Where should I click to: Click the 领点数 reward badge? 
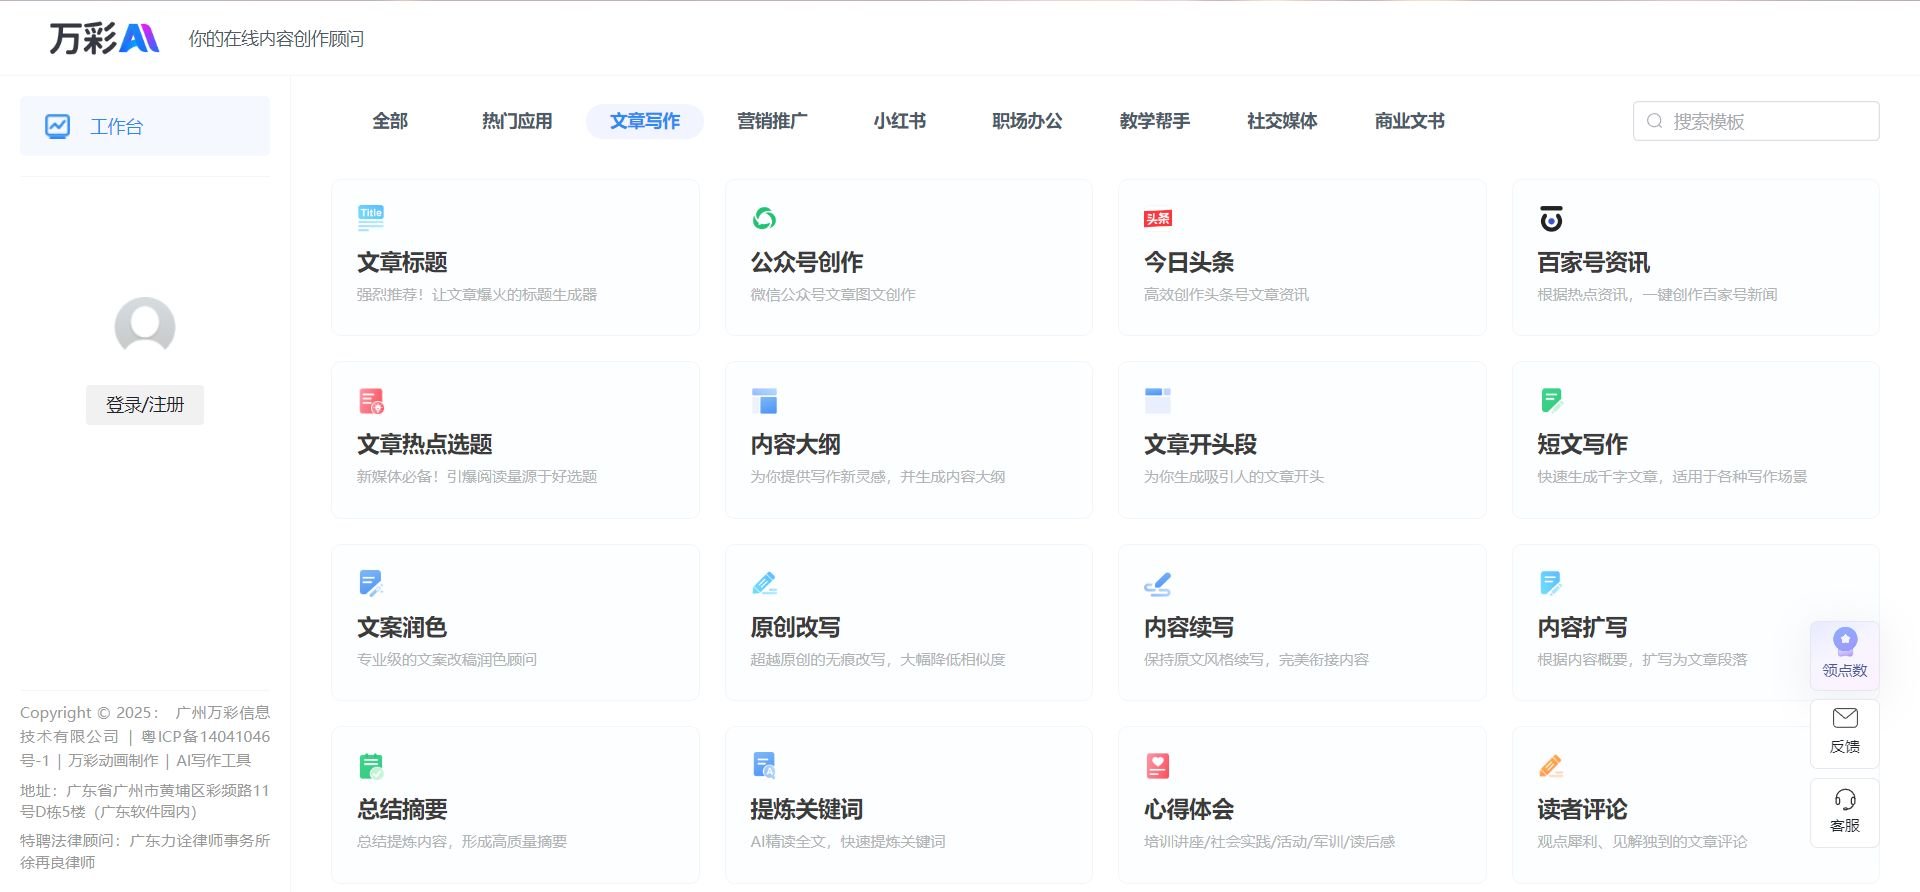click(x=1844, y=654)
